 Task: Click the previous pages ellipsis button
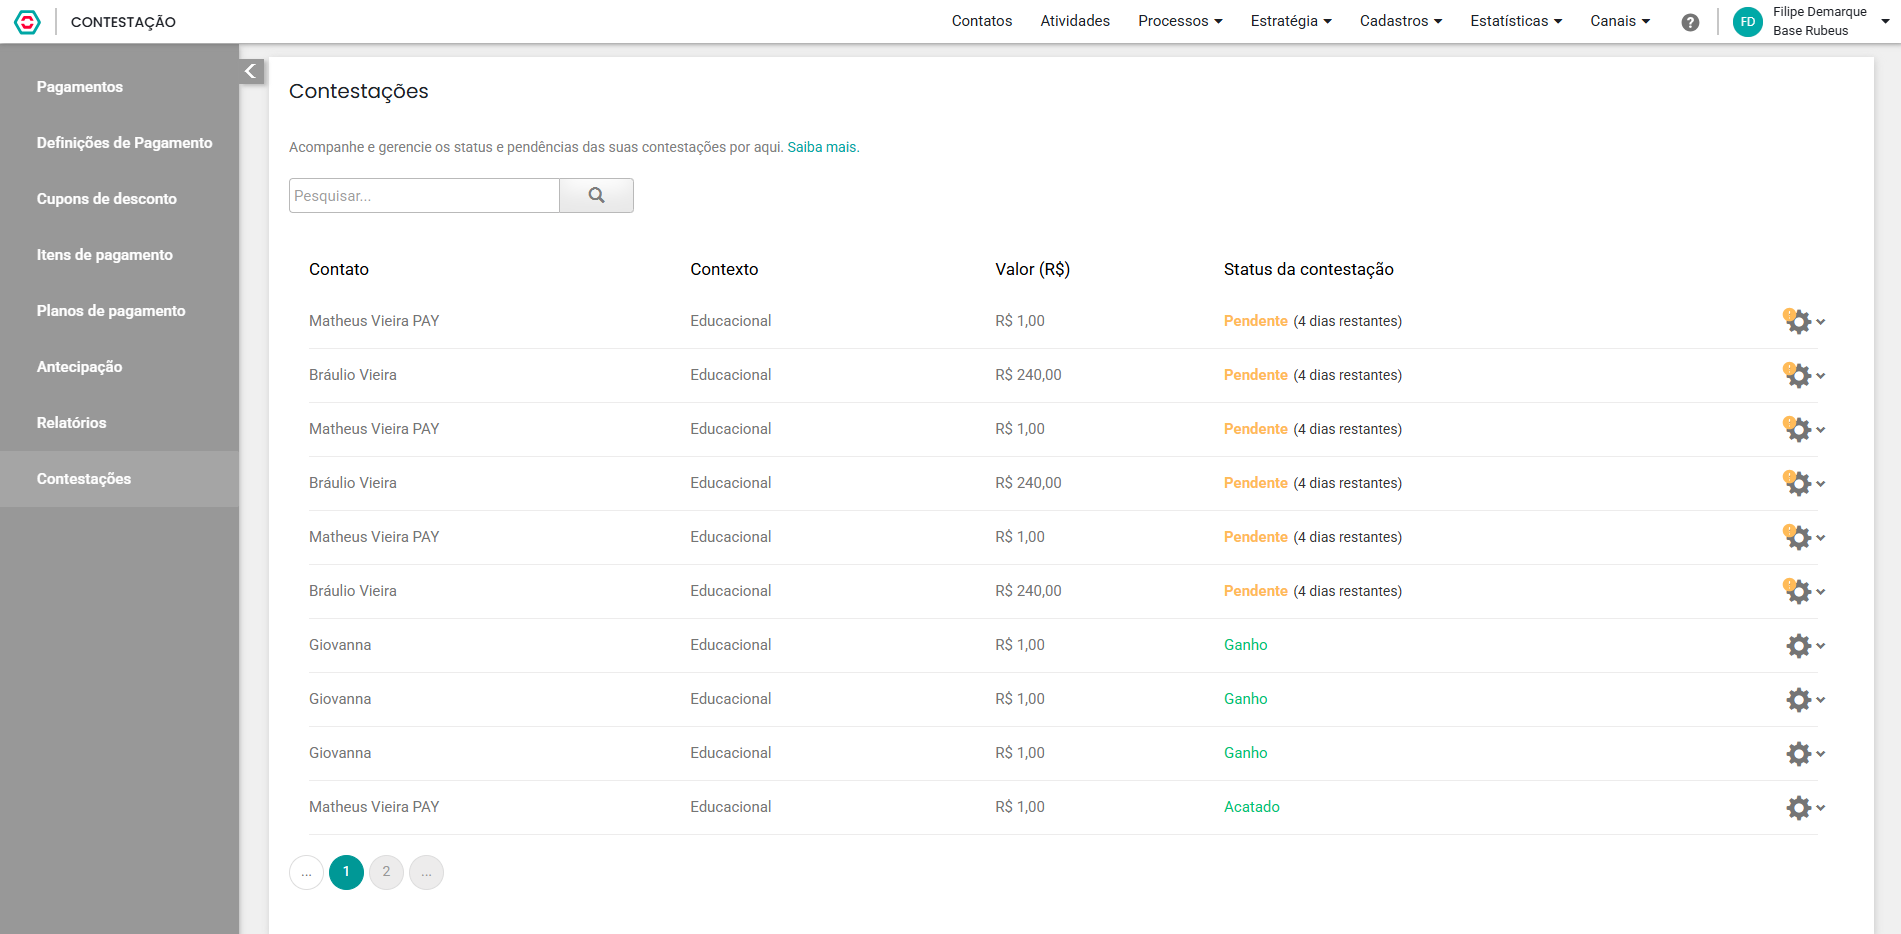[306, 872]
